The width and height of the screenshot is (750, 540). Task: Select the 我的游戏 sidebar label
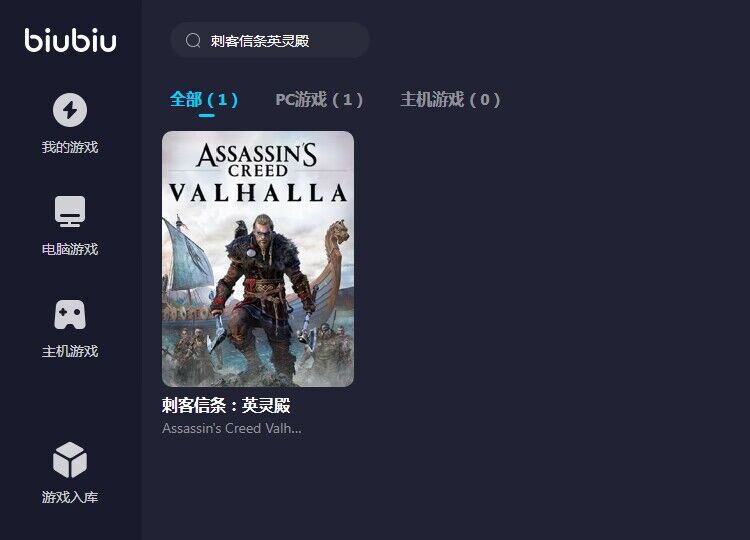(x=70, y=147)
